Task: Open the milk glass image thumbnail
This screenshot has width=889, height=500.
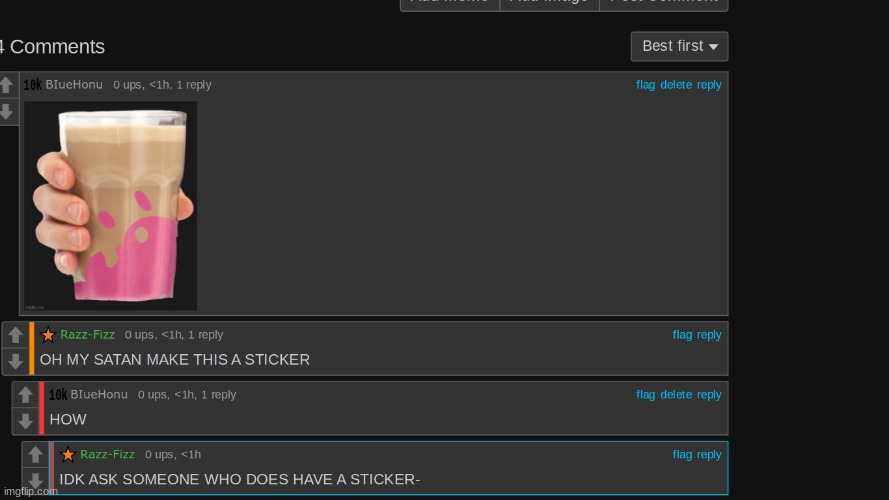Action: 111,206
